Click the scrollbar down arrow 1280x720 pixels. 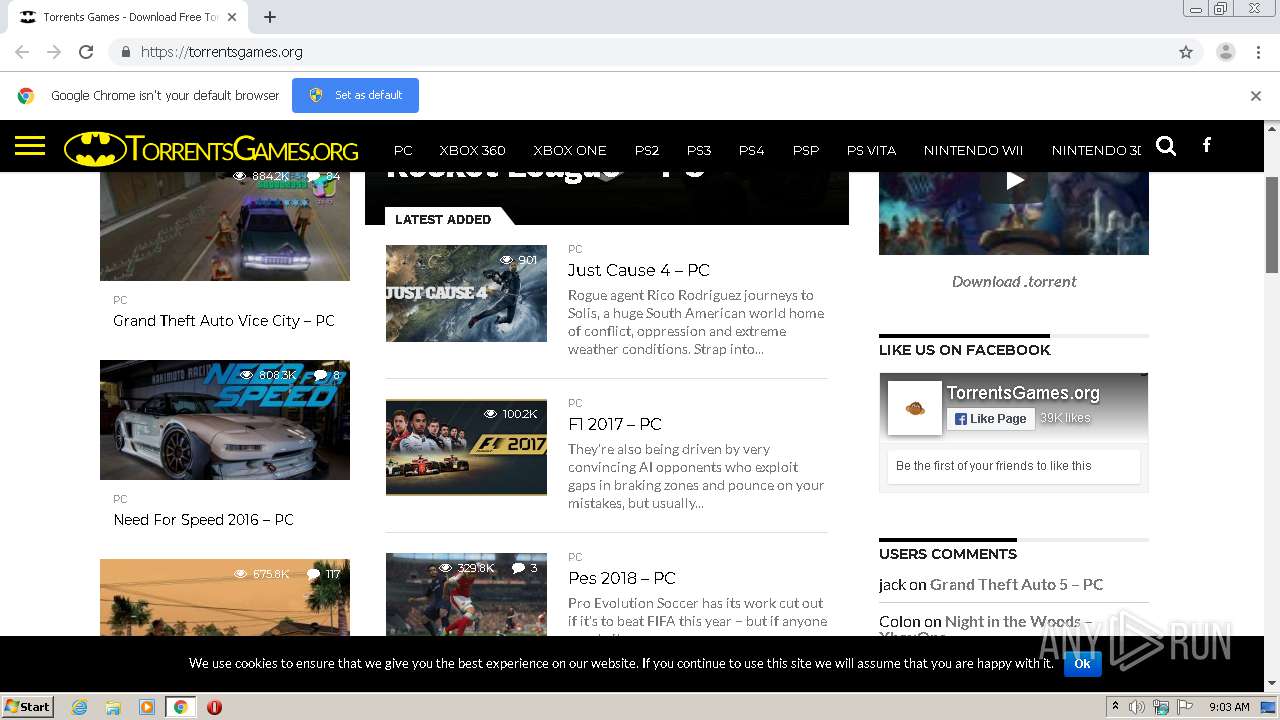point(1272,684)
